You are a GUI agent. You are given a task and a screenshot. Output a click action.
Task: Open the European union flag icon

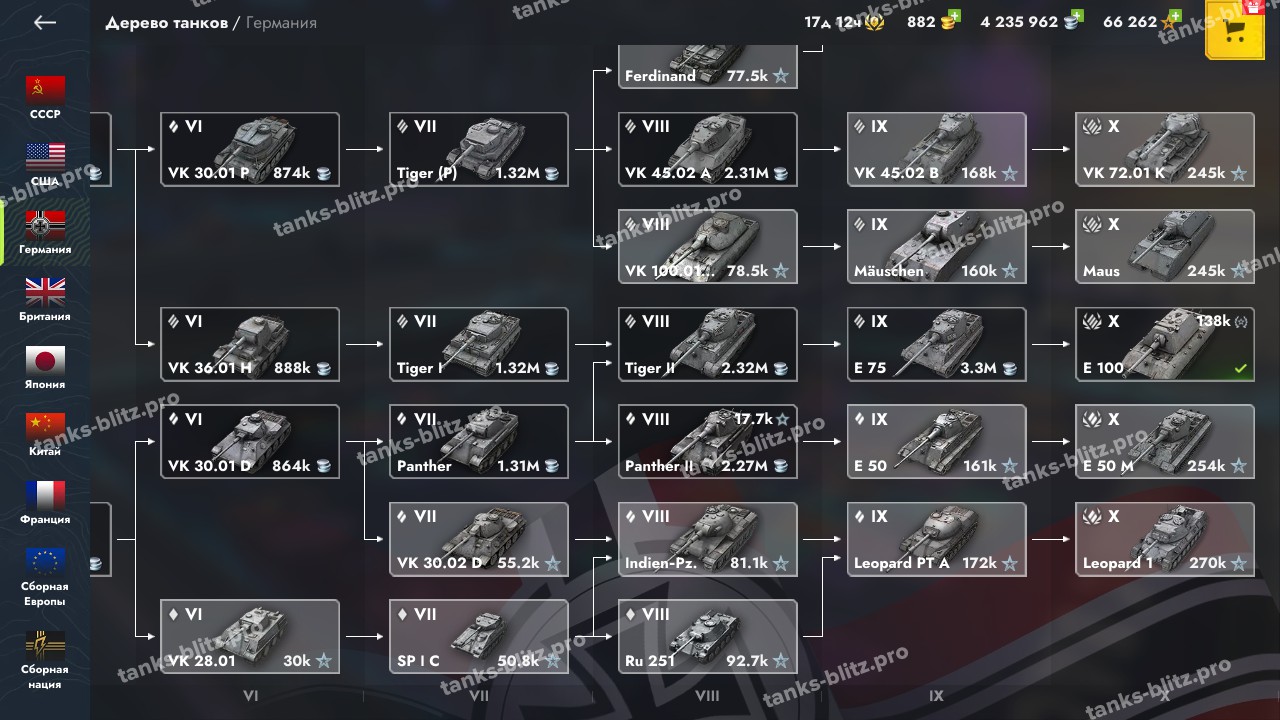point(45,562)
